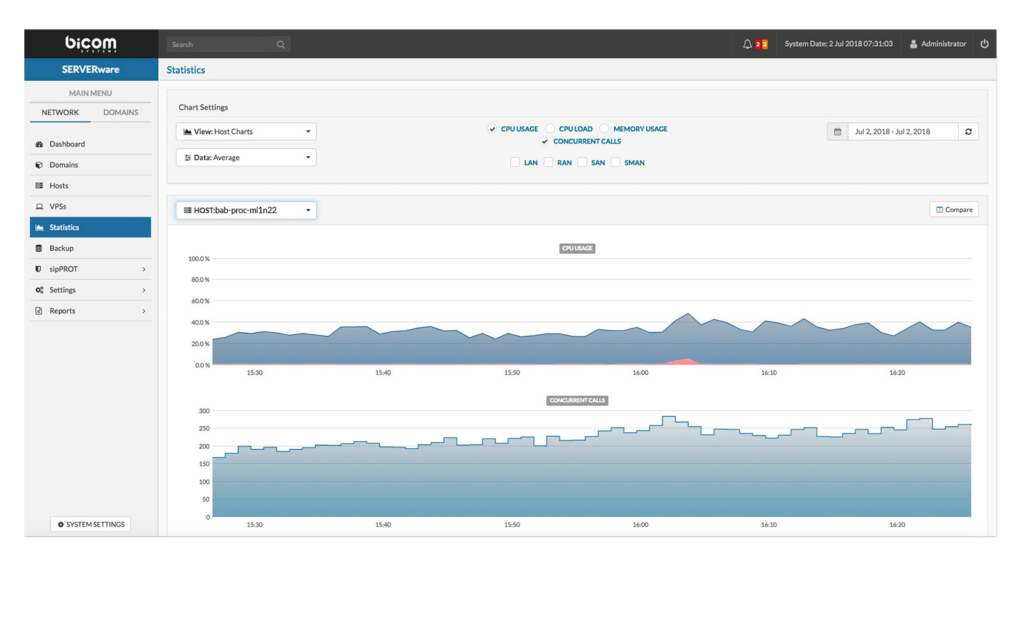Select the NETWORK tab

(60, 112)
